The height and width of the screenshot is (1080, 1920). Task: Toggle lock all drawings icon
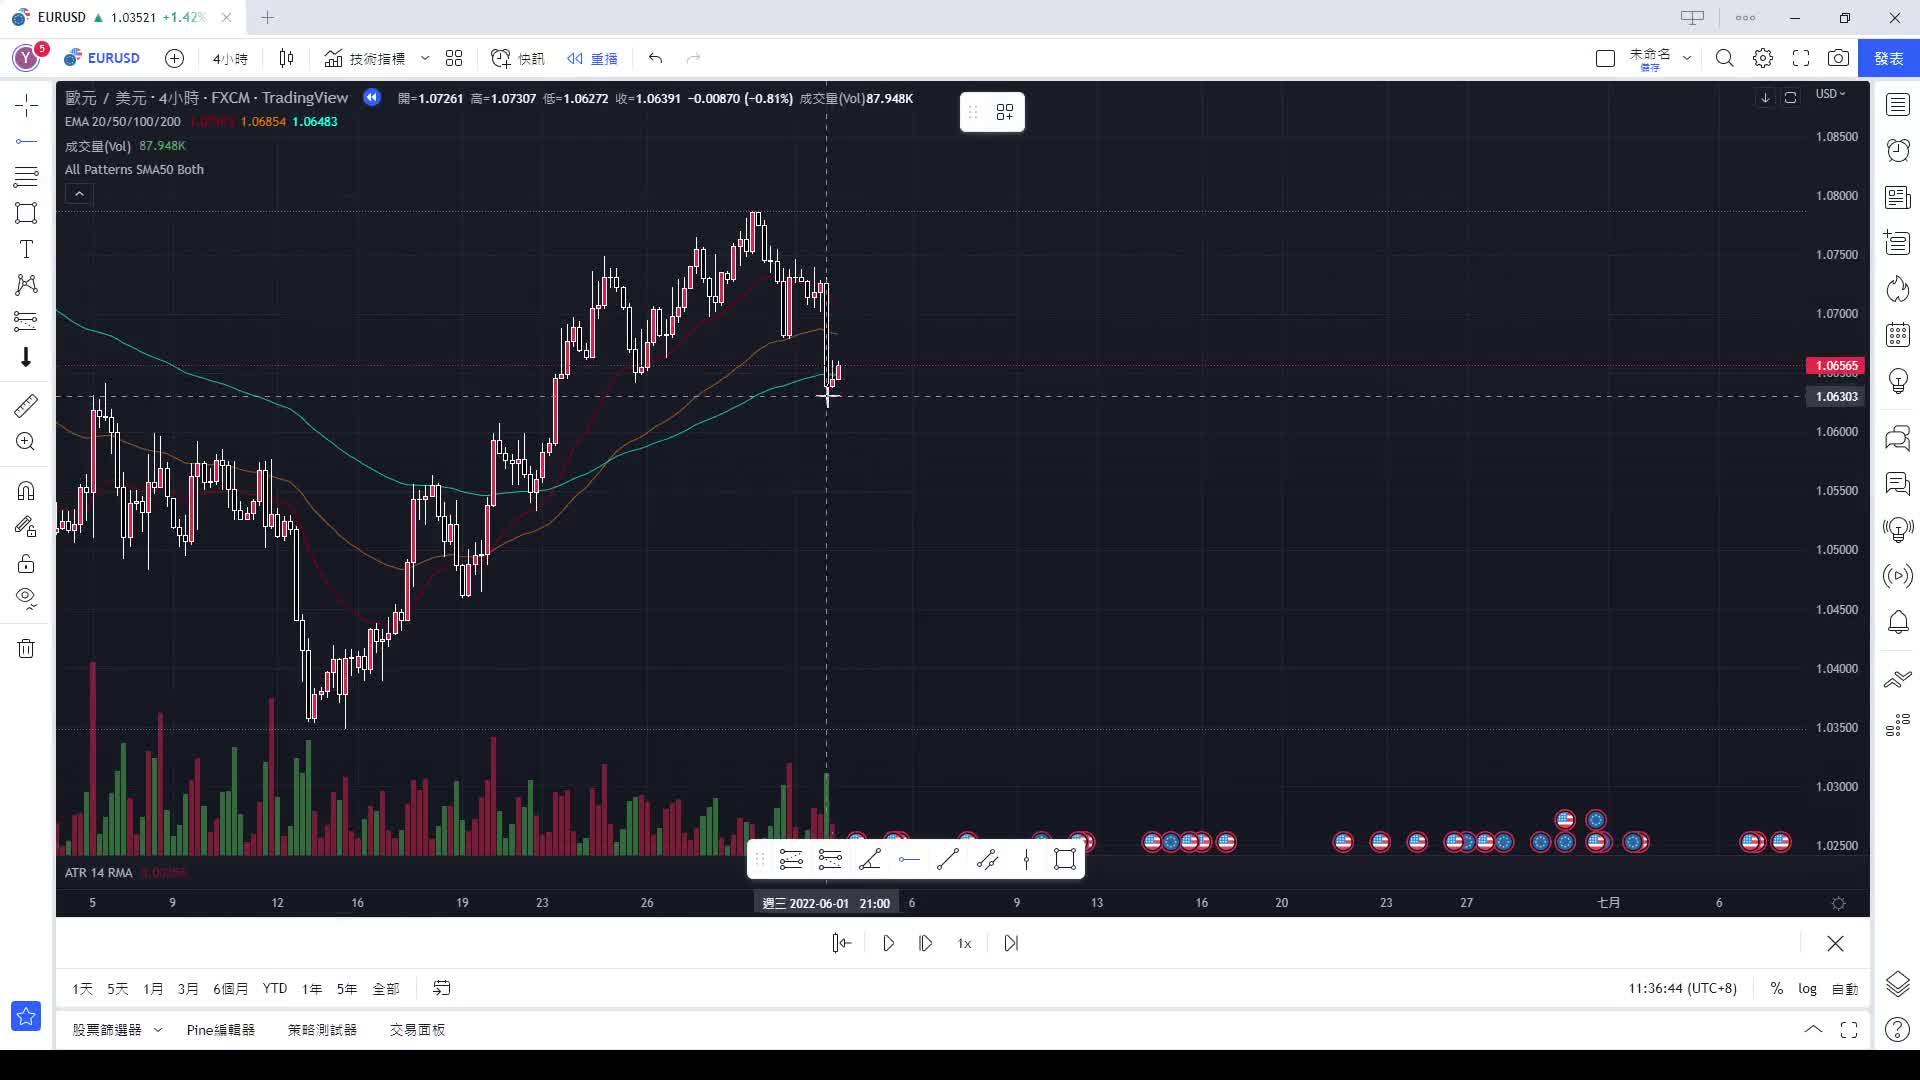[26, 564]
